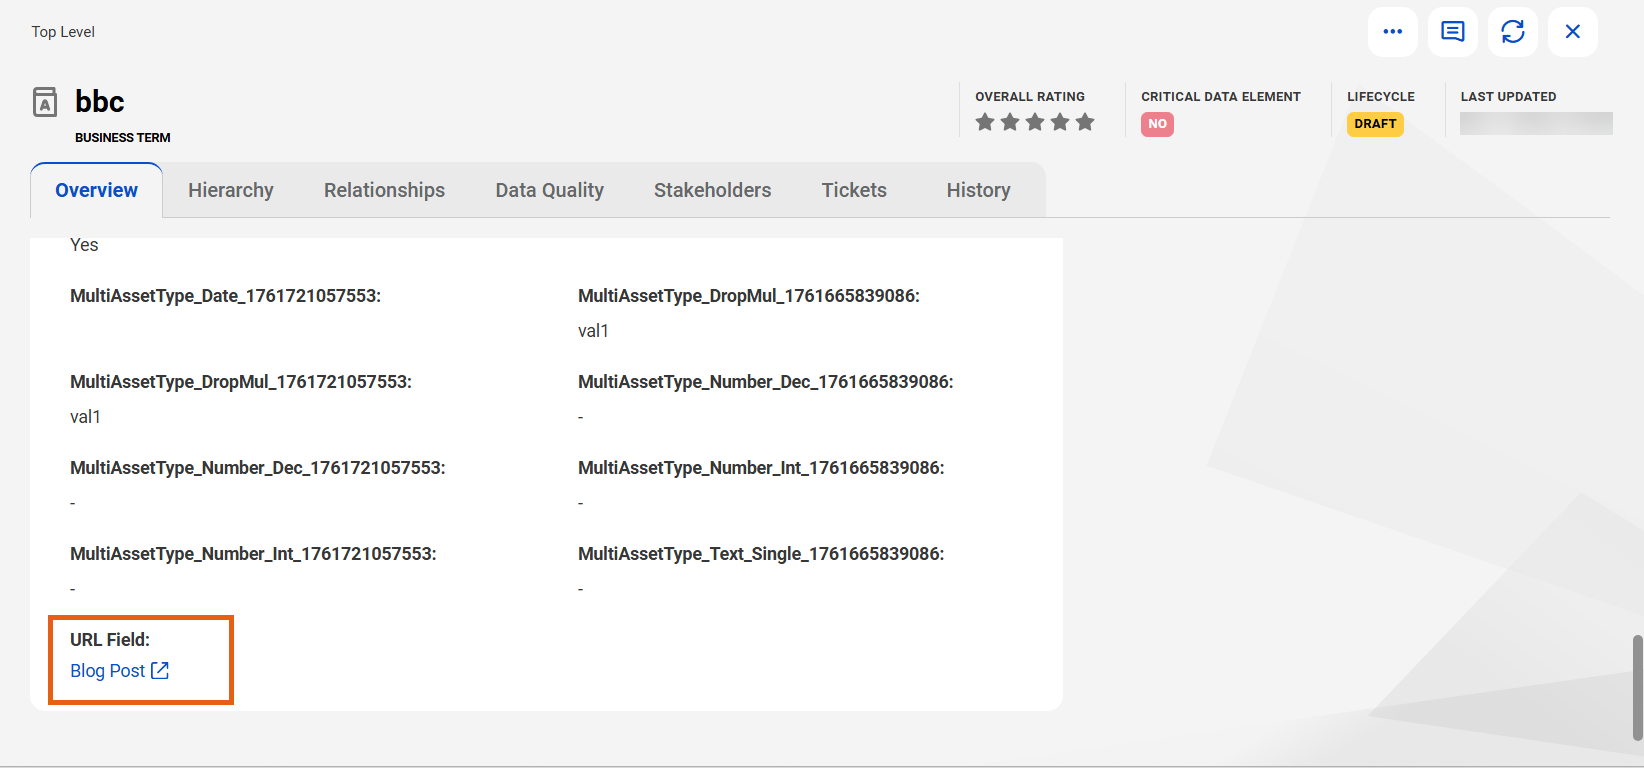Click the LIFECYCLE heading
Screen dimensions: 1644x768
[1381, 97]
